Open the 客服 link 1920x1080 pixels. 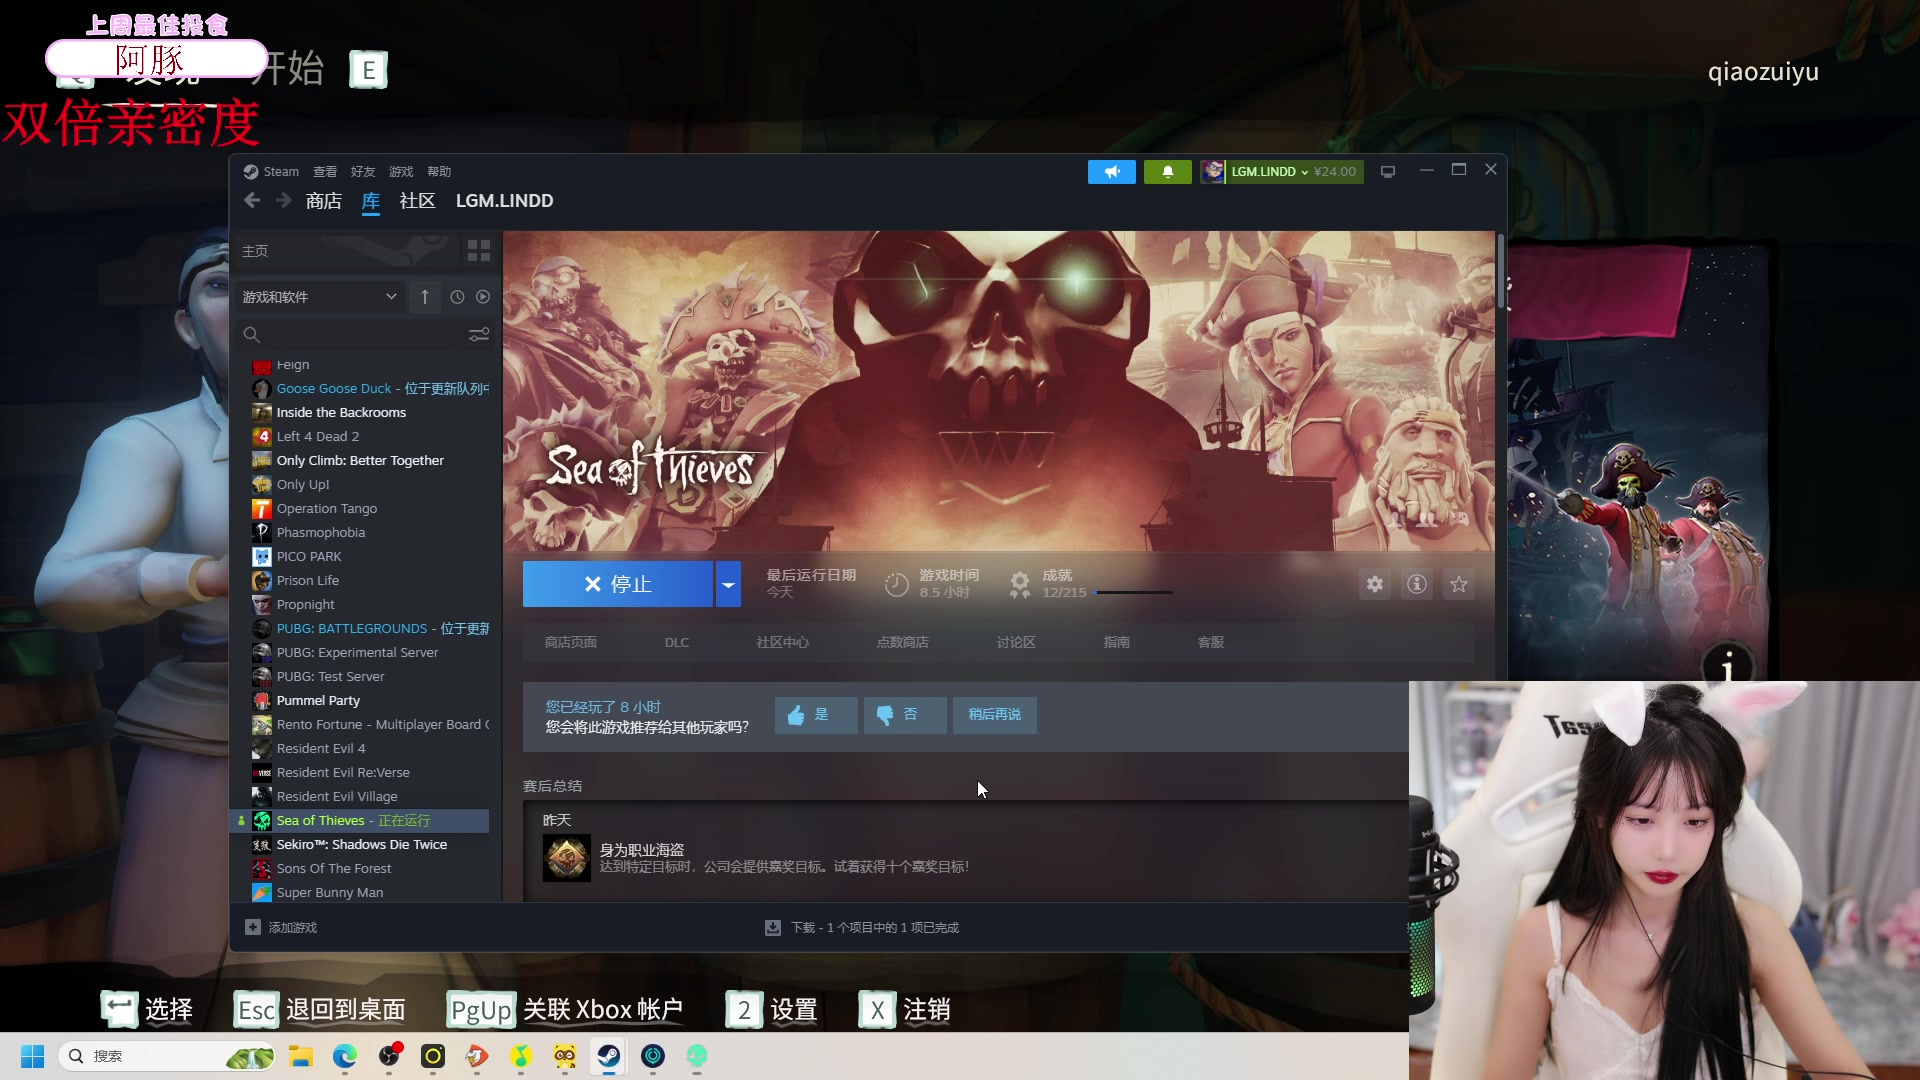[1211, 643]
